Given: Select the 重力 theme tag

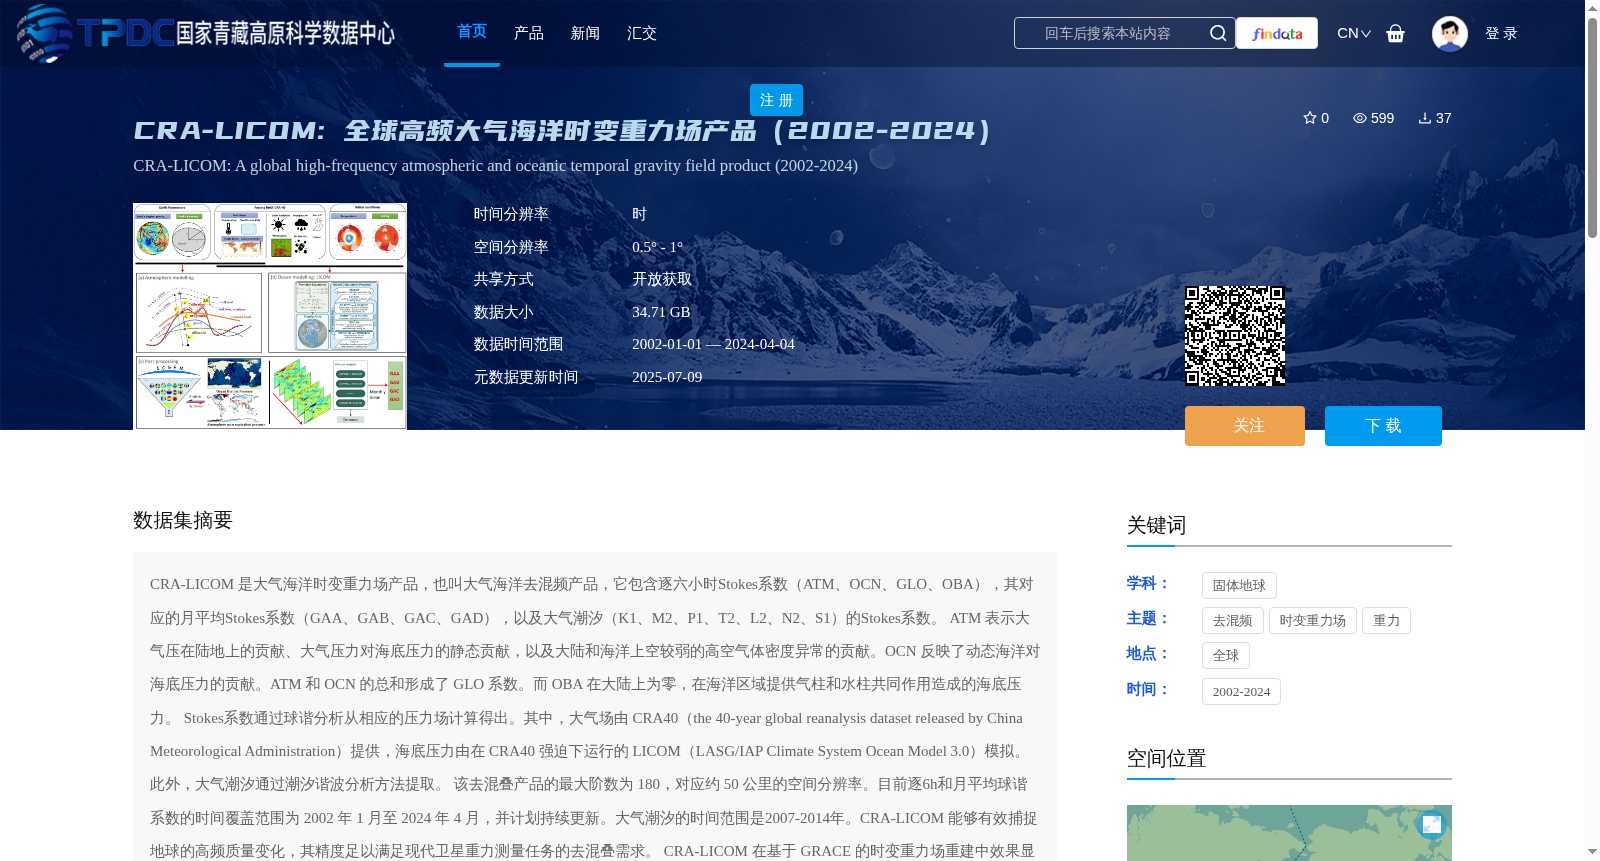Looking at the screenshot, I should coord(1386,620).
